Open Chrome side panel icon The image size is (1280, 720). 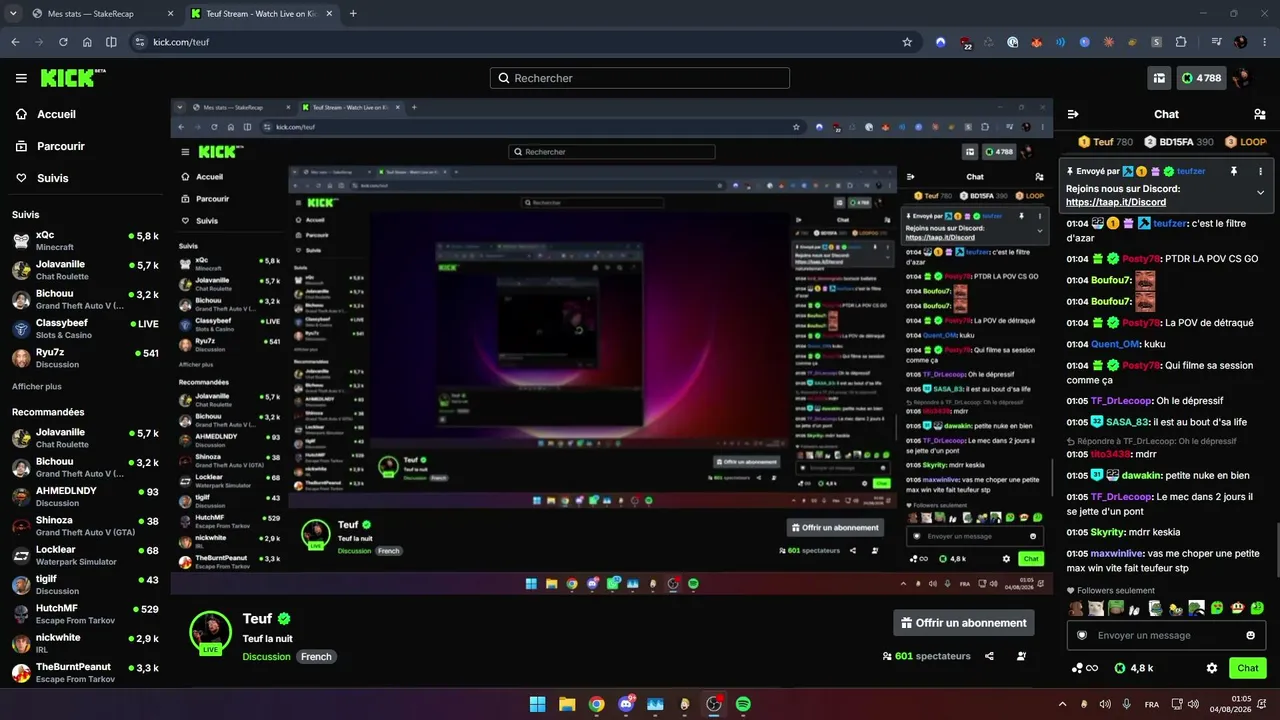point(111,42)
